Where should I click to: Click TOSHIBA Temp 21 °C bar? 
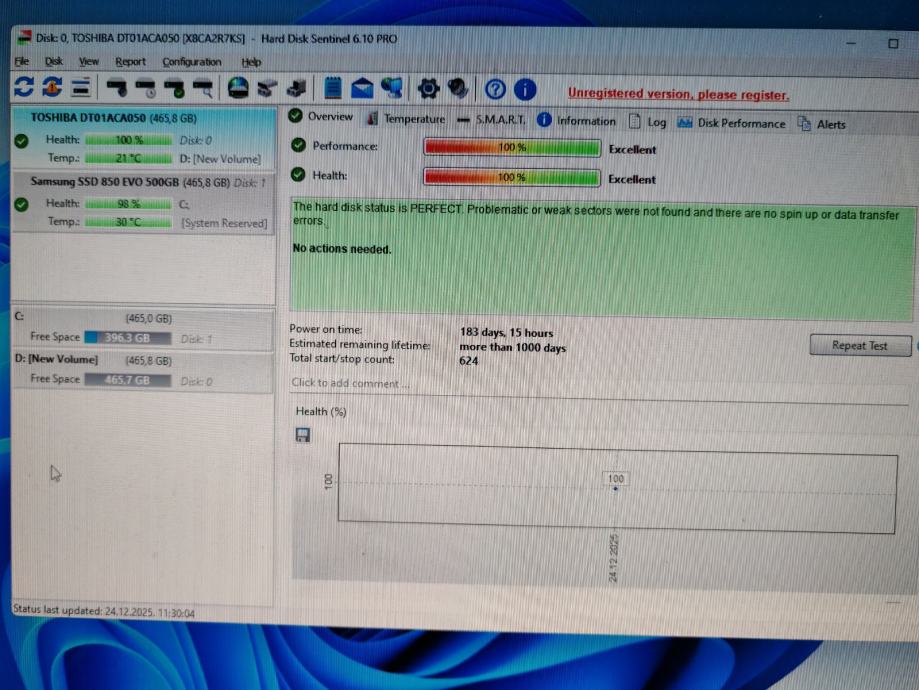pos(128,158)
